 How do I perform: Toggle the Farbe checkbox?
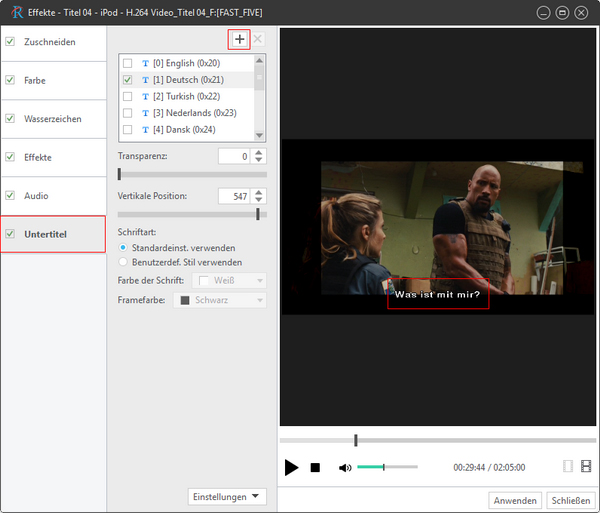(10, 80)
